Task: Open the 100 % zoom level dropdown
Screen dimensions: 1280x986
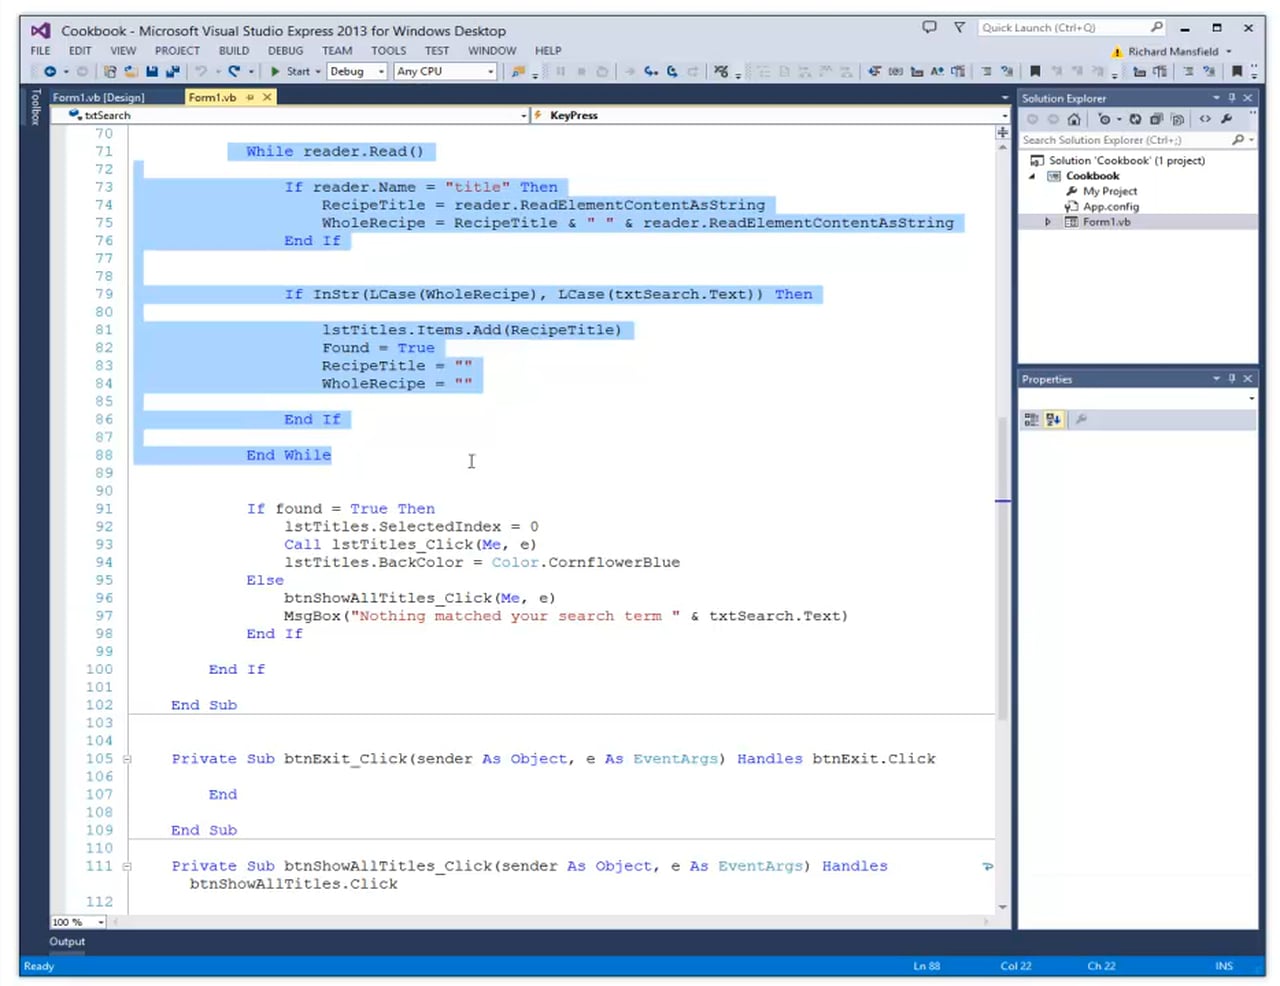Action: pyautogui.click(x=100, y=922)
